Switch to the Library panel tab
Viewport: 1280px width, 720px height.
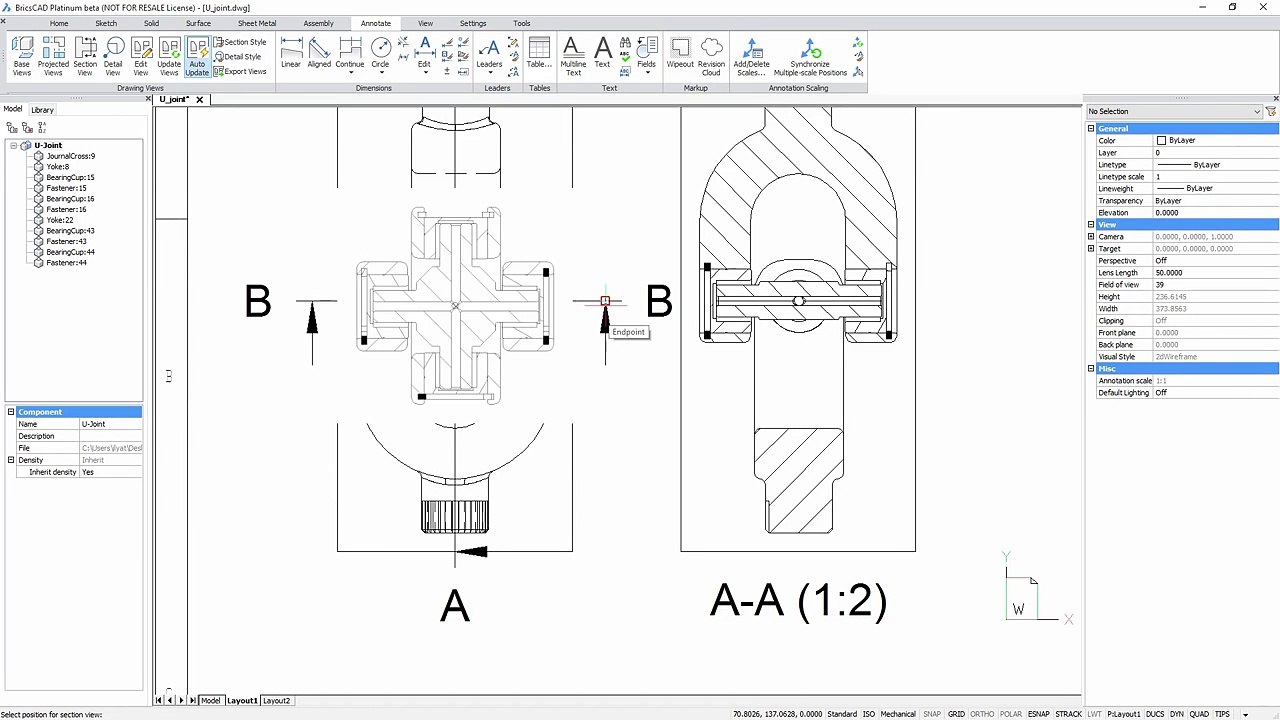(x=42, y=110)
